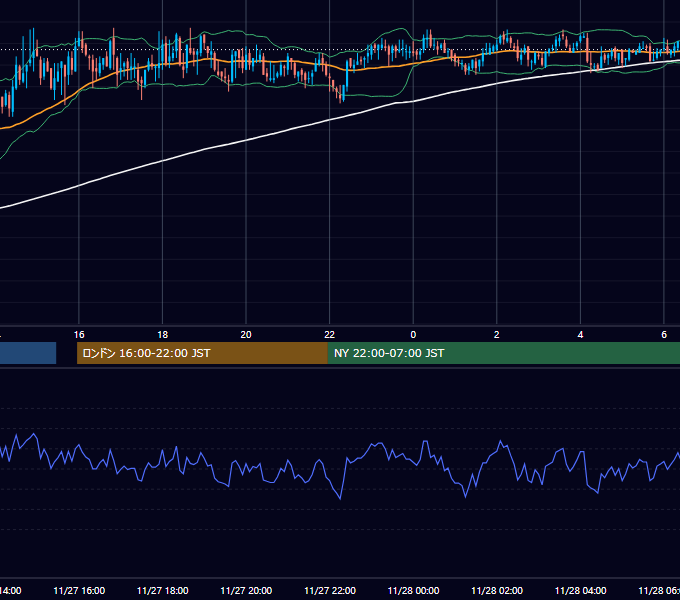Click the 4 hour label on chart axis
This screenshot has width=680, height=600.
click(580, 335)
